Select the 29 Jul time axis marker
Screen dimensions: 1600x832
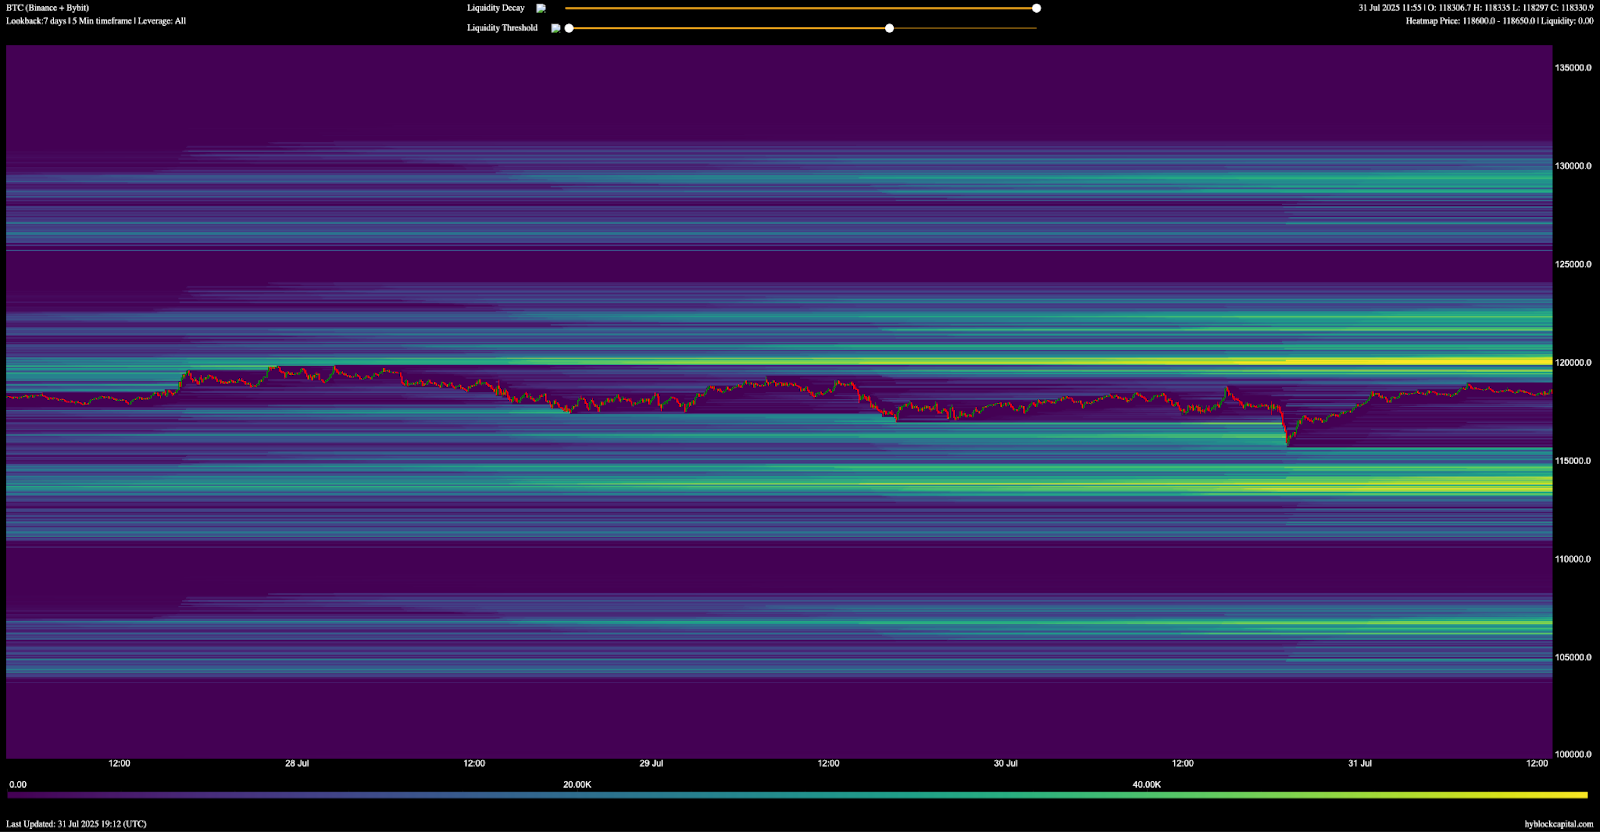(651, 764)
